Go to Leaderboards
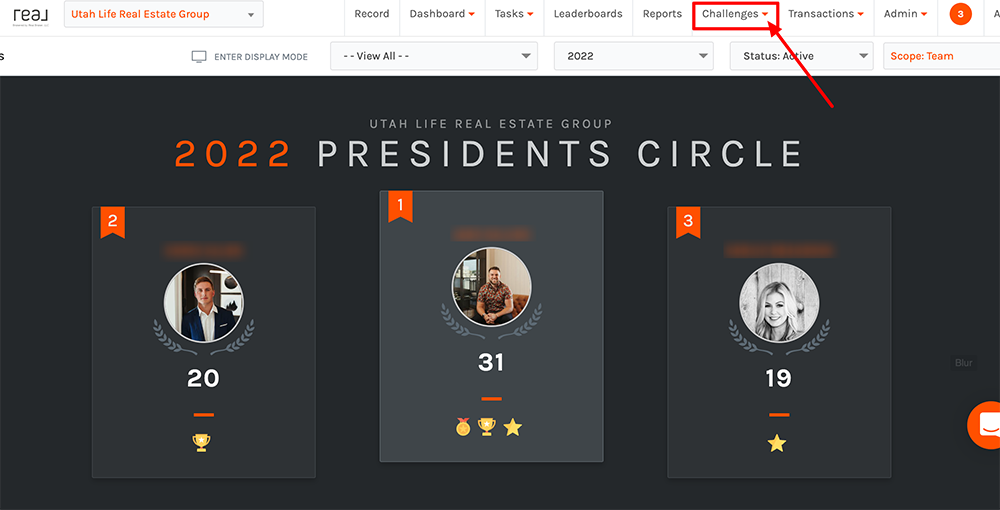1000x510 pixels. (588, 14)
